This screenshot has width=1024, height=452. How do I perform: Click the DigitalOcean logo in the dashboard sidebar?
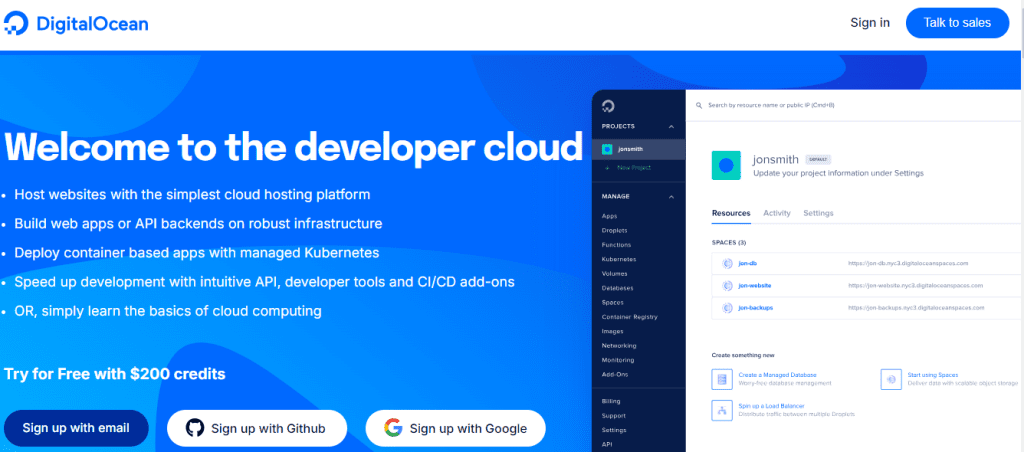[x=608, y=106]
